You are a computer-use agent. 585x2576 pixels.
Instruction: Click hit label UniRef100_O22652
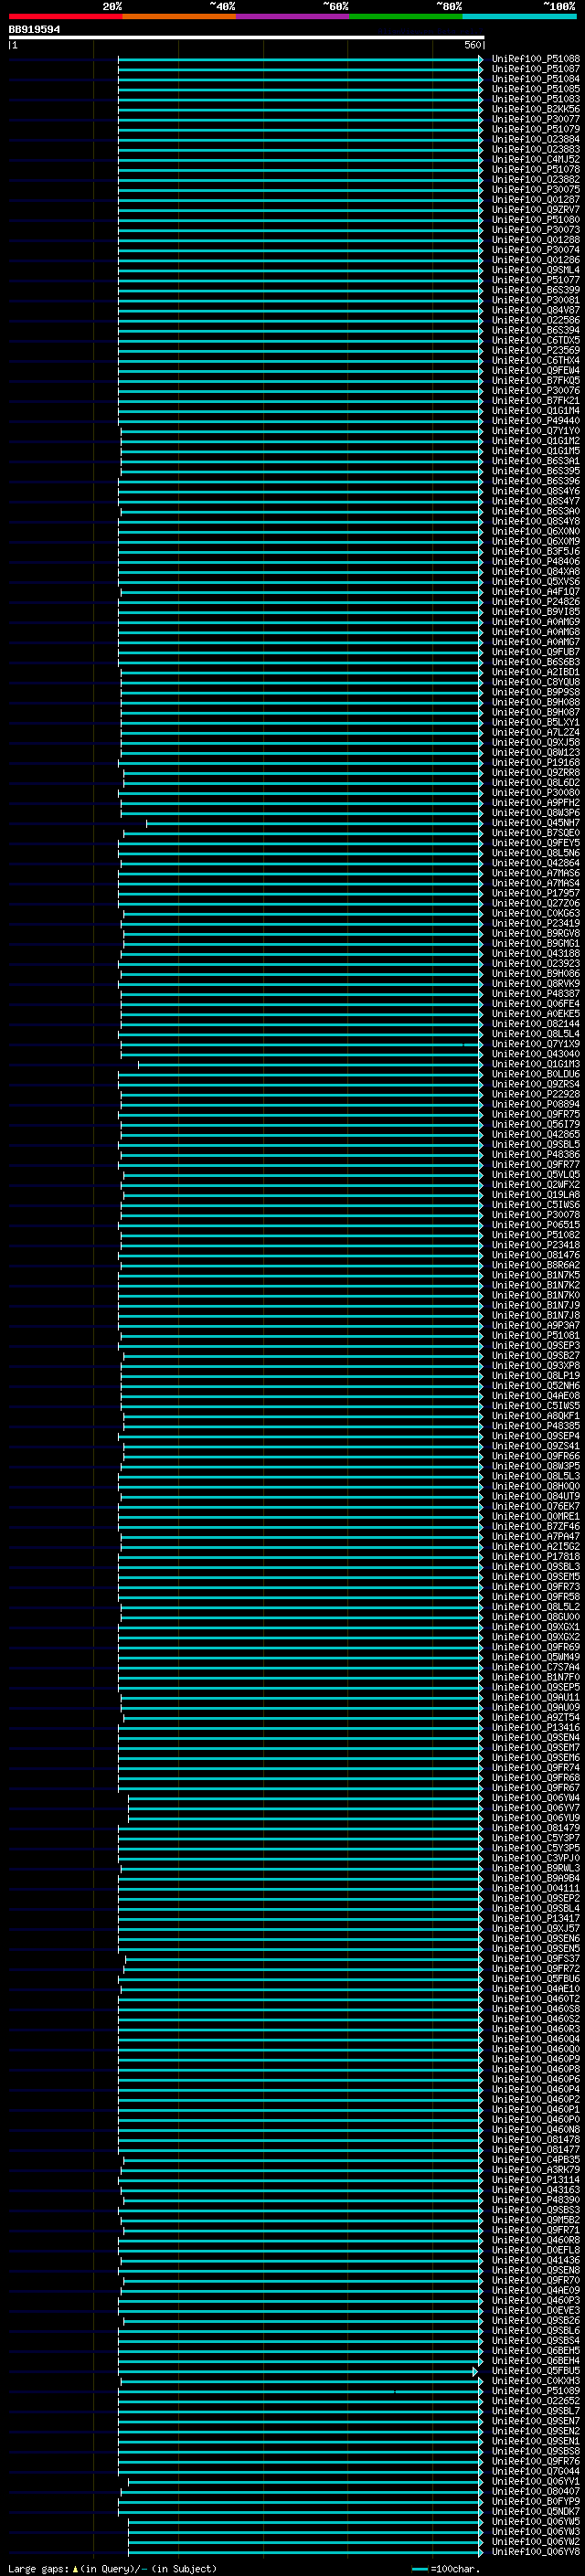(536, 2400)
